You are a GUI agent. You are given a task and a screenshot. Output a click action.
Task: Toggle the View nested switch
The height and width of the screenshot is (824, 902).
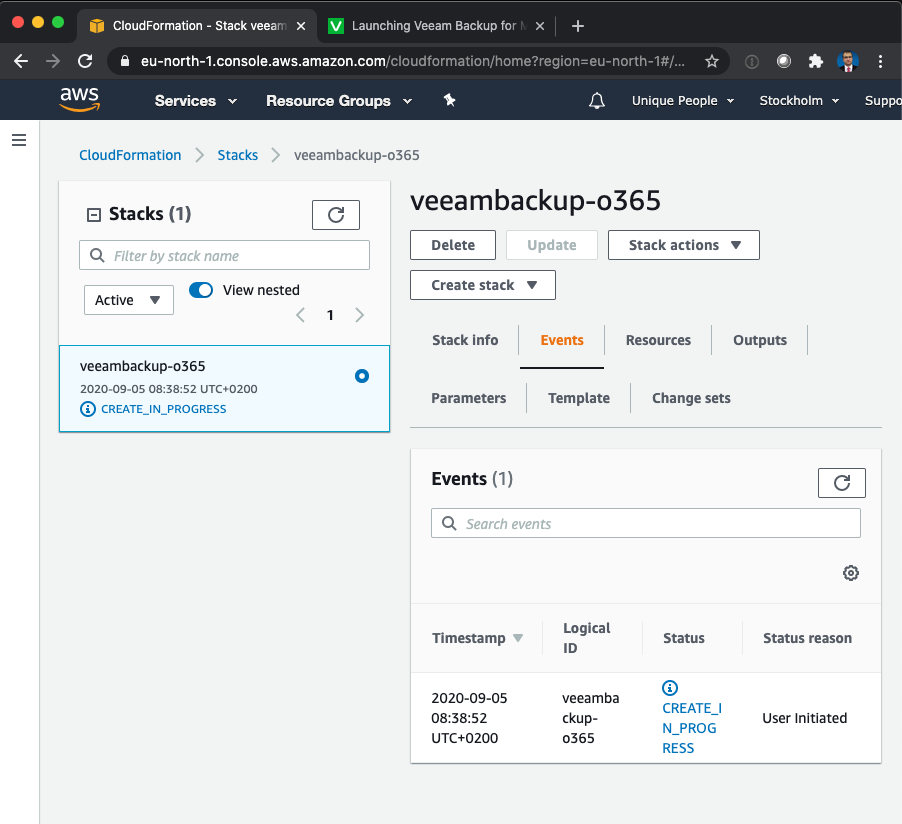tap(201, 290)
